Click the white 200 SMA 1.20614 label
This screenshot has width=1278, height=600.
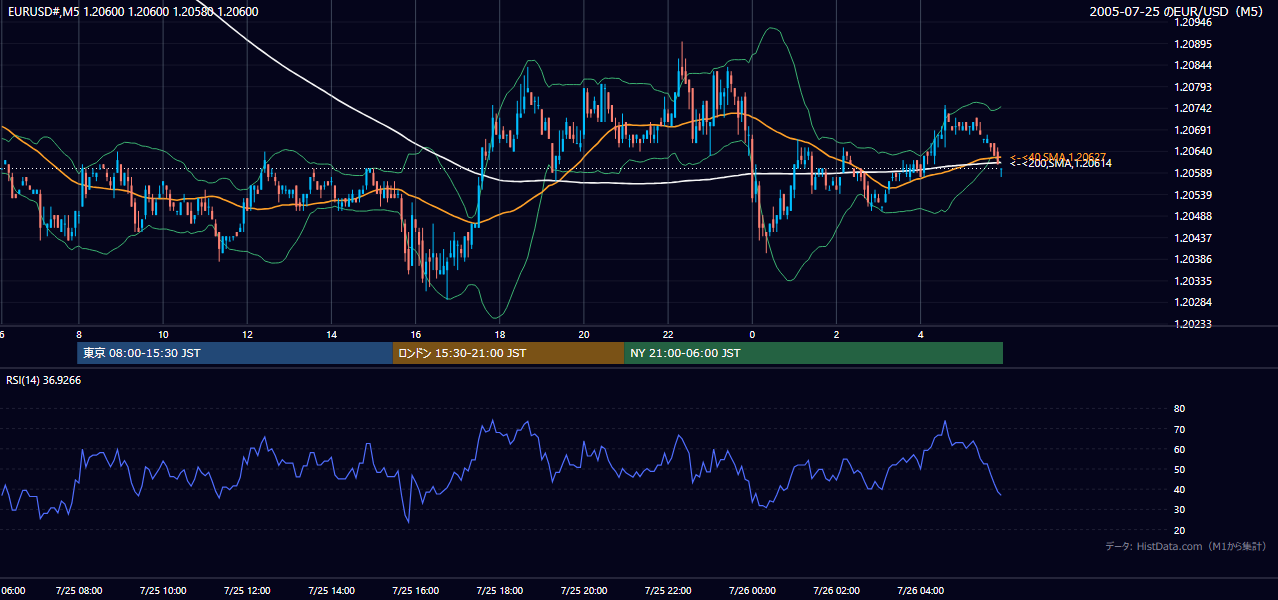click(x=1060, y=163)
